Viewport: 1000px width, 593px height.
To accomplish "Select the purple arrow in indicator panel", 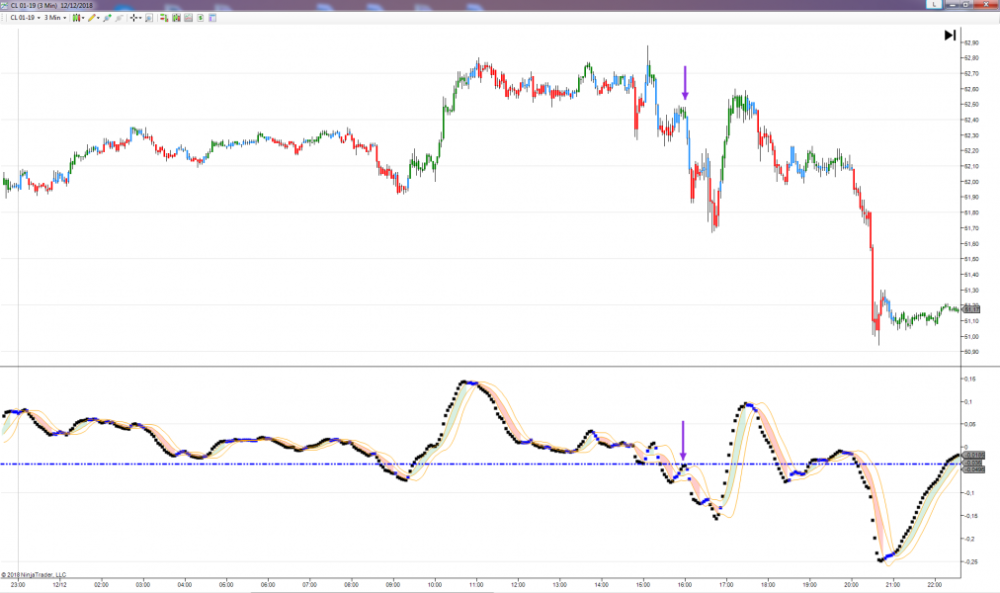I will pyautogui.click(x=683, y=438).
